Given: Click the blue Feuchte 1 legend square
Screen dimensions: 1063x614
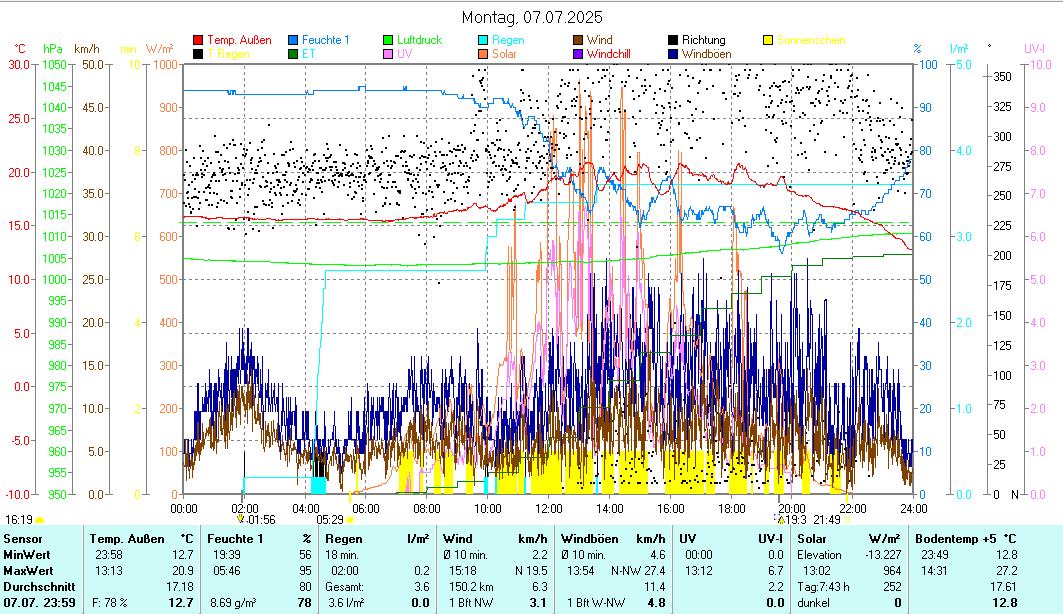Looking at the screenshot, I should 293,40.
